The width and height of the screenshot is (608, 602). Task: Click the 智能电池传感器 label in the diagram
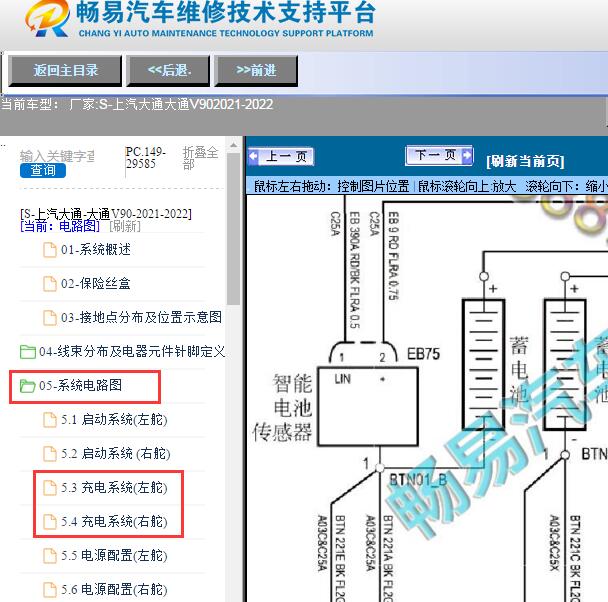click(x=282, y=407)
